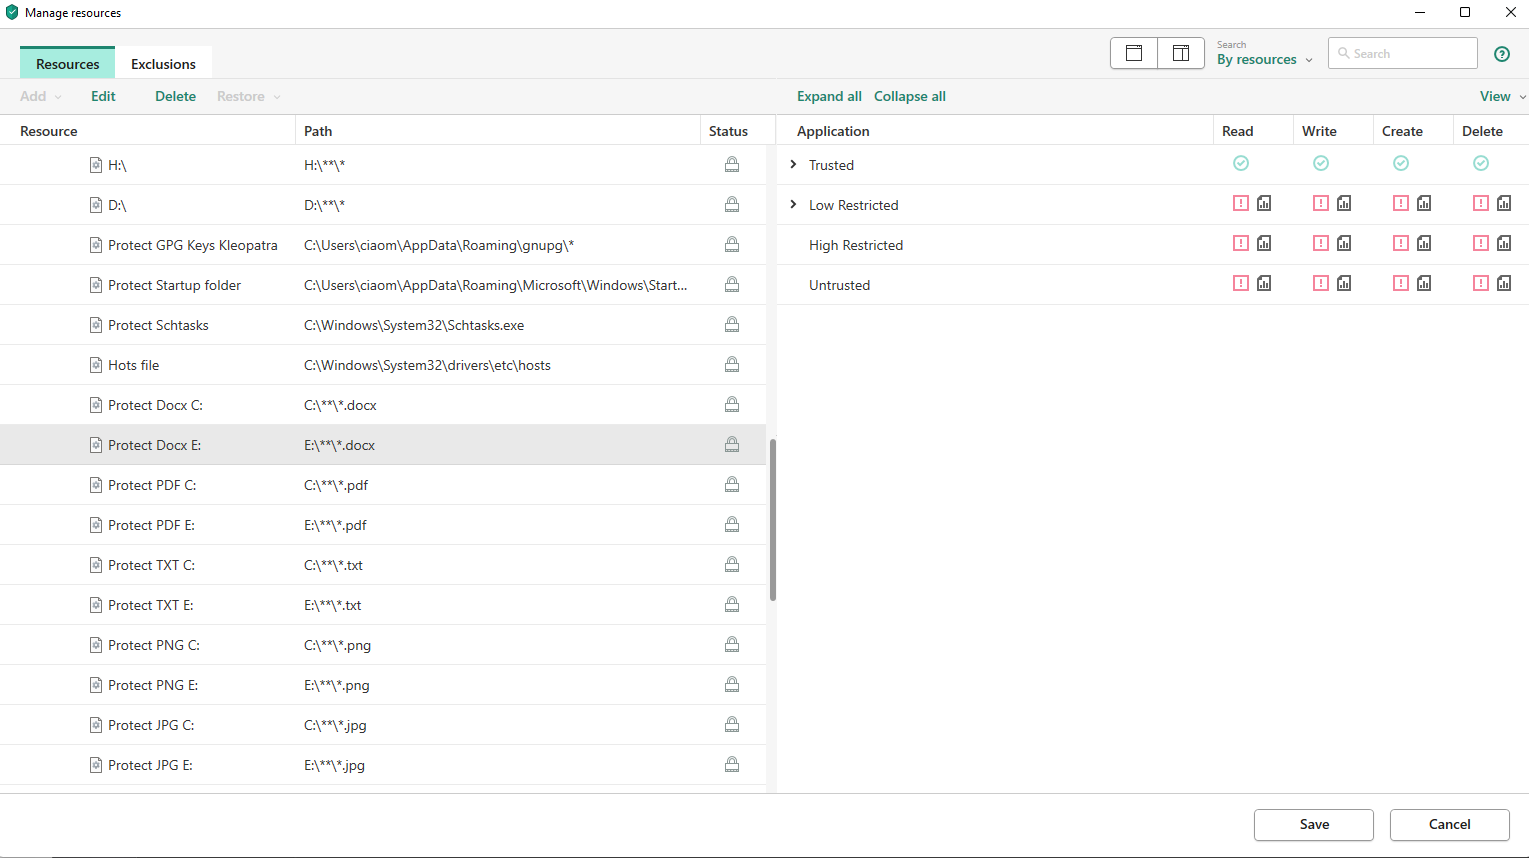Open the View menu

click(1501, 97)
